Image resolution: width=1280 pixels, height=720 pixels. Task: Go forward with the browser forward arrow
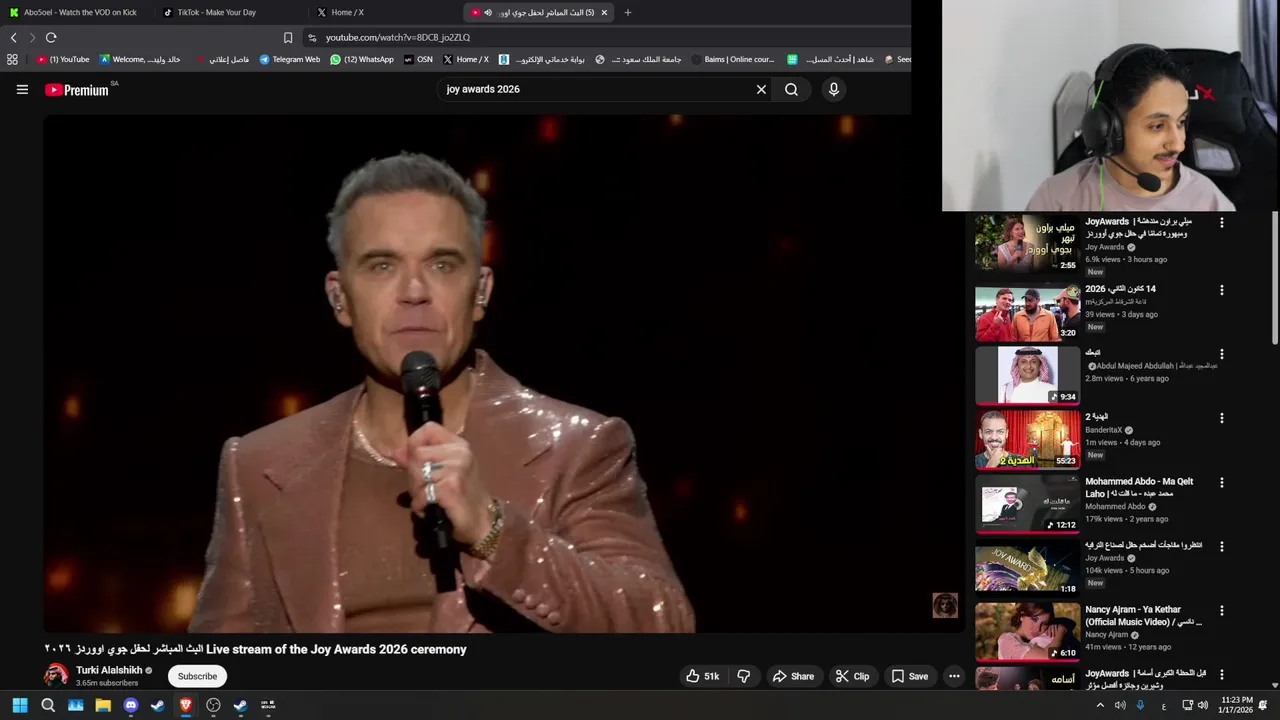coord(32,37)
